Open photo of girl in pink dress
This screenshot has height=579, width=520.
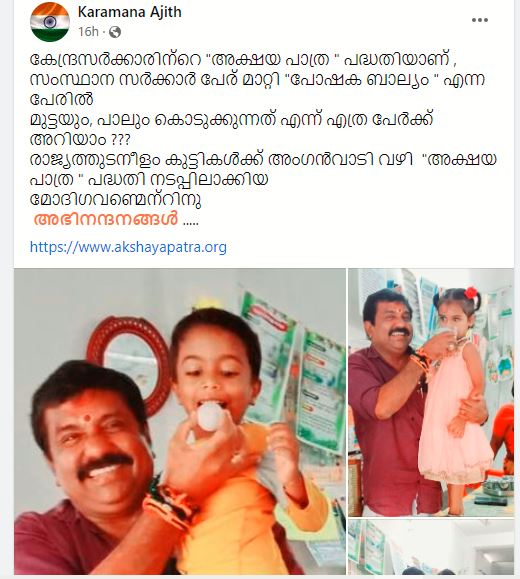click(x=431, y=393)
